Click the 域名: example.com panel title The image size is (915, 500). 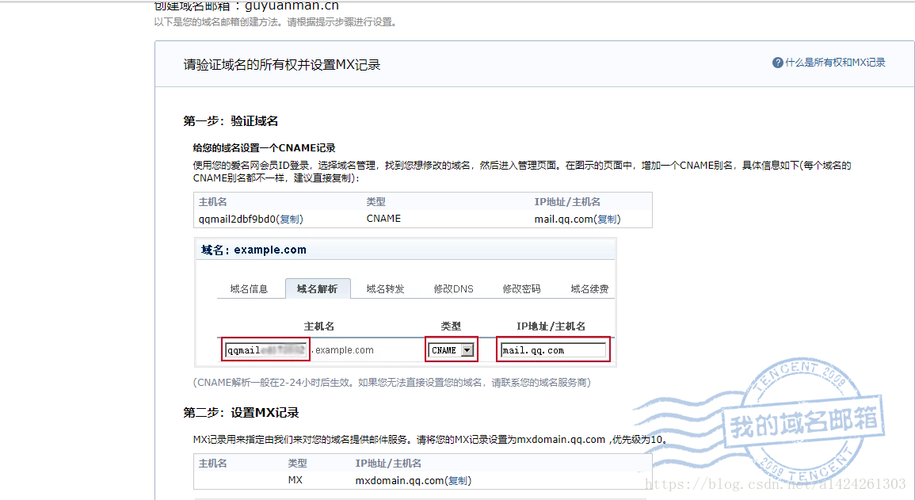(x=254, y=250)
